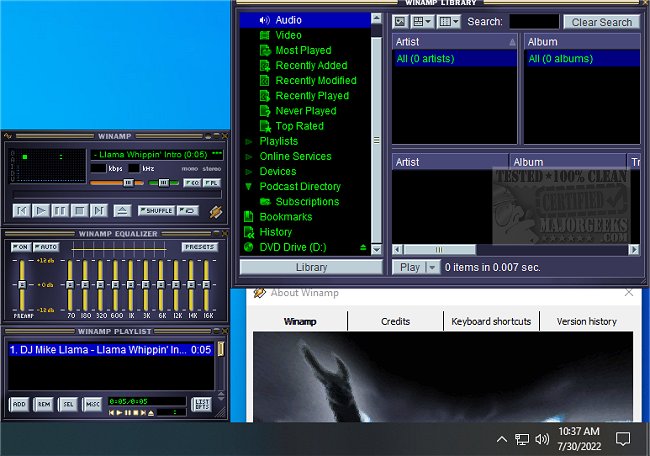Toggle Shuffle mode in player

coord(155,211)
